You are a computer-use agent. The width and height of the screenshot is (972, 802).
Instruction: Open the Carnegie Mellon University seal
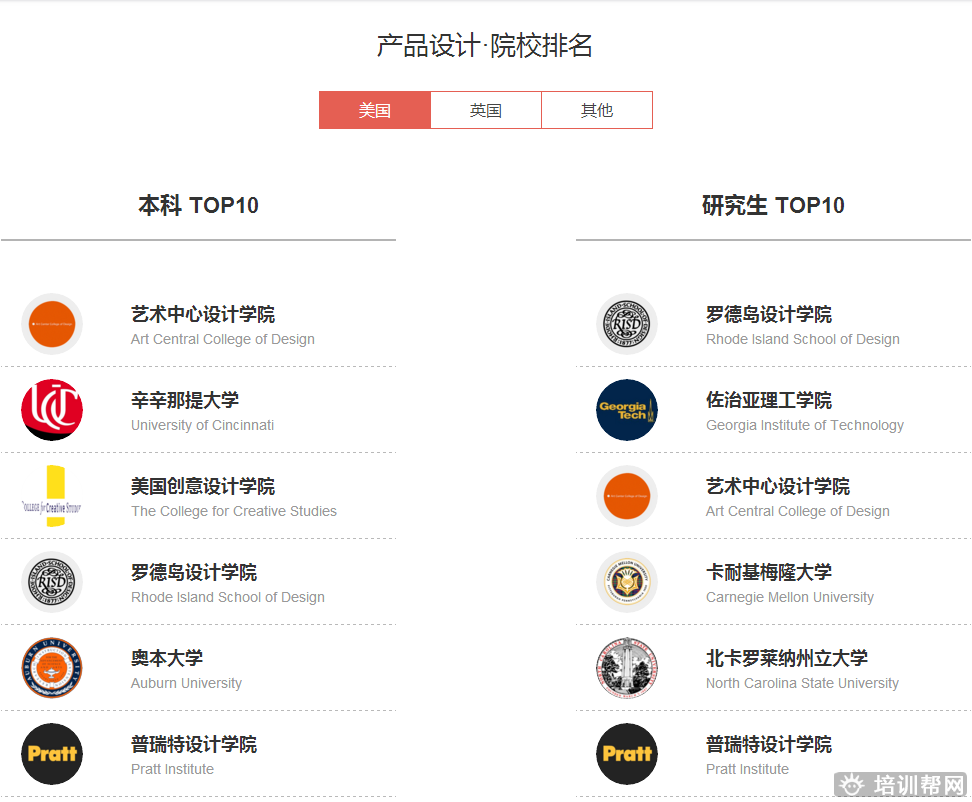pos(627,583)
